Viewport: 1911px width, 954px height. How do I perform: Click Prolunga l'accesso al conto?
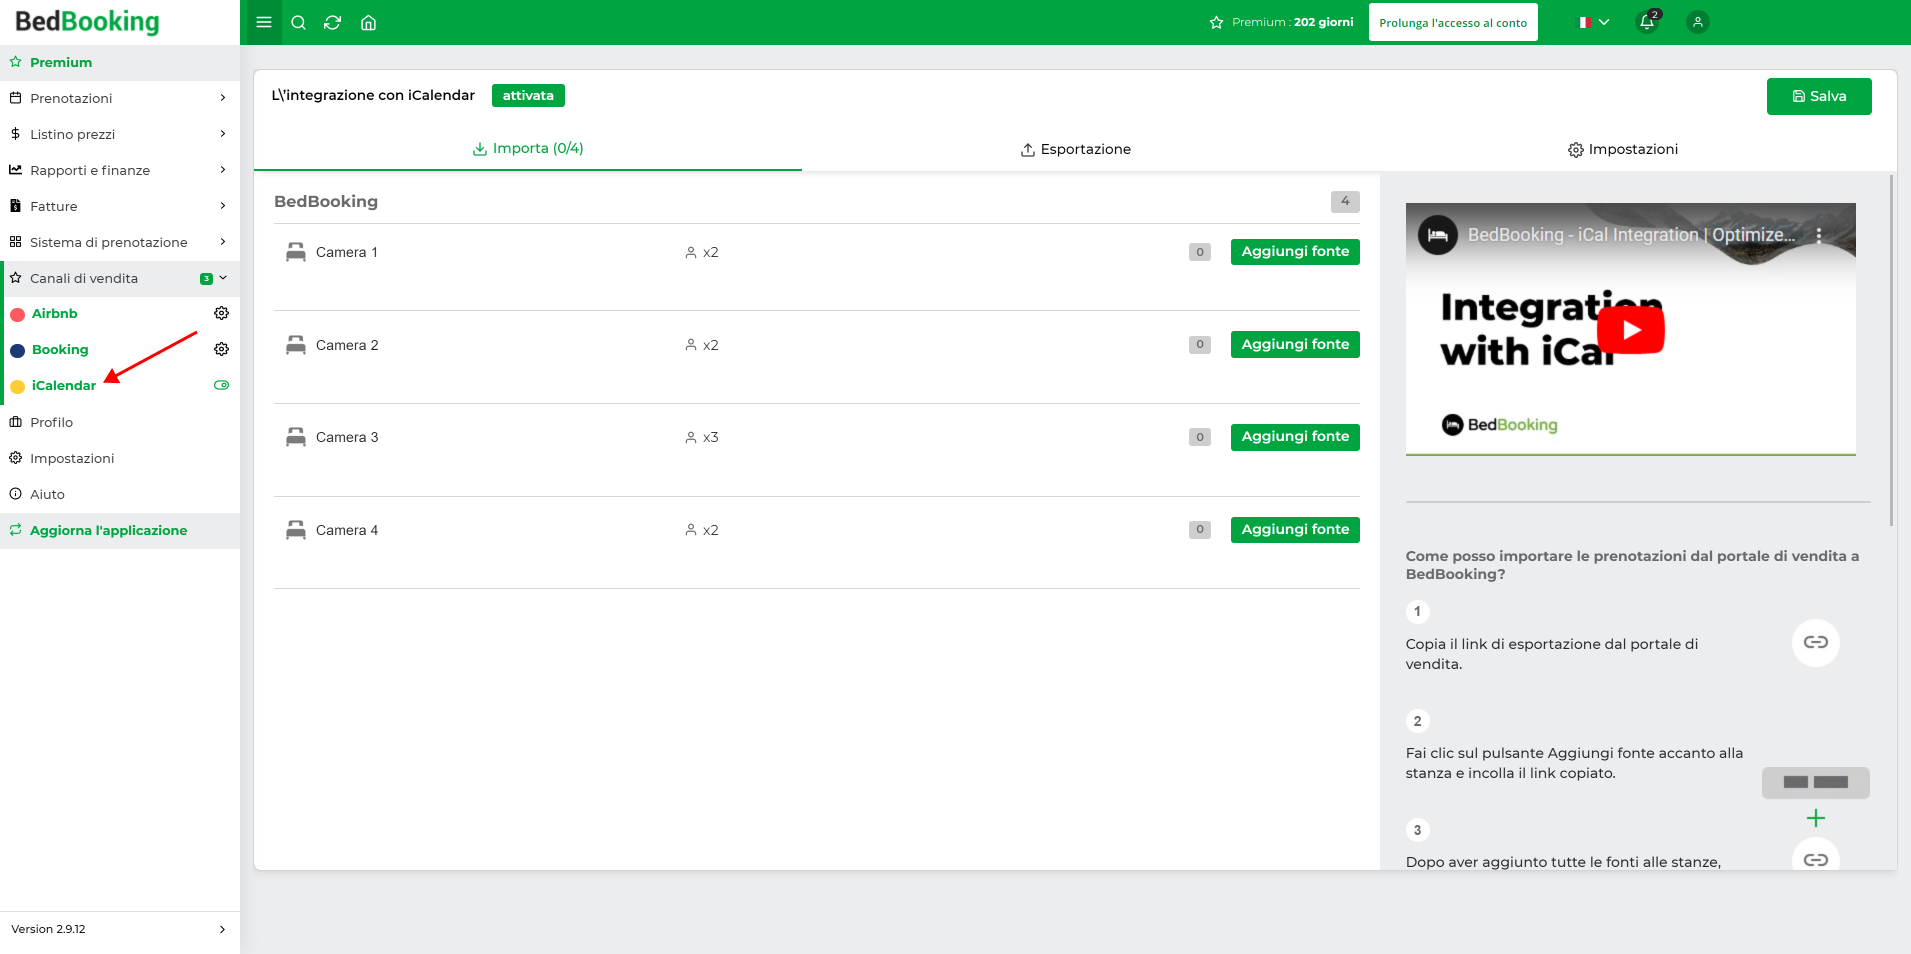tap(1453, 22)
